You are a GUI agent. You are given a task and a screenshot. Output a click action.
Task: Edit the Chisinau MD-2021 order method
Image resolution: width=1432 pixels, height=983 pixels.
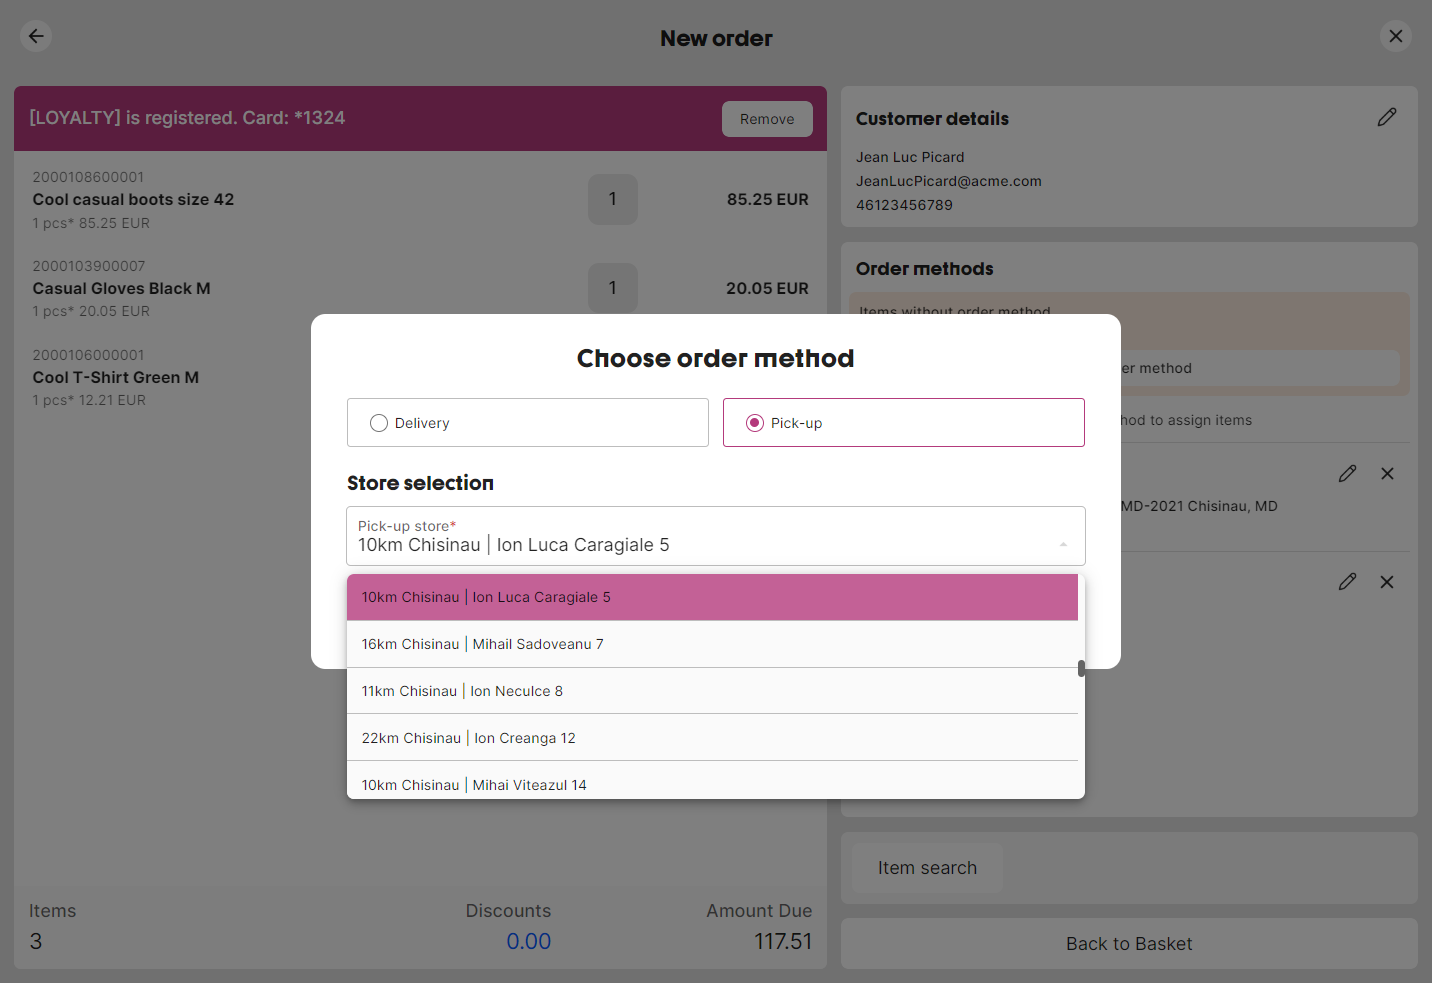click(x=1347, y=474)
